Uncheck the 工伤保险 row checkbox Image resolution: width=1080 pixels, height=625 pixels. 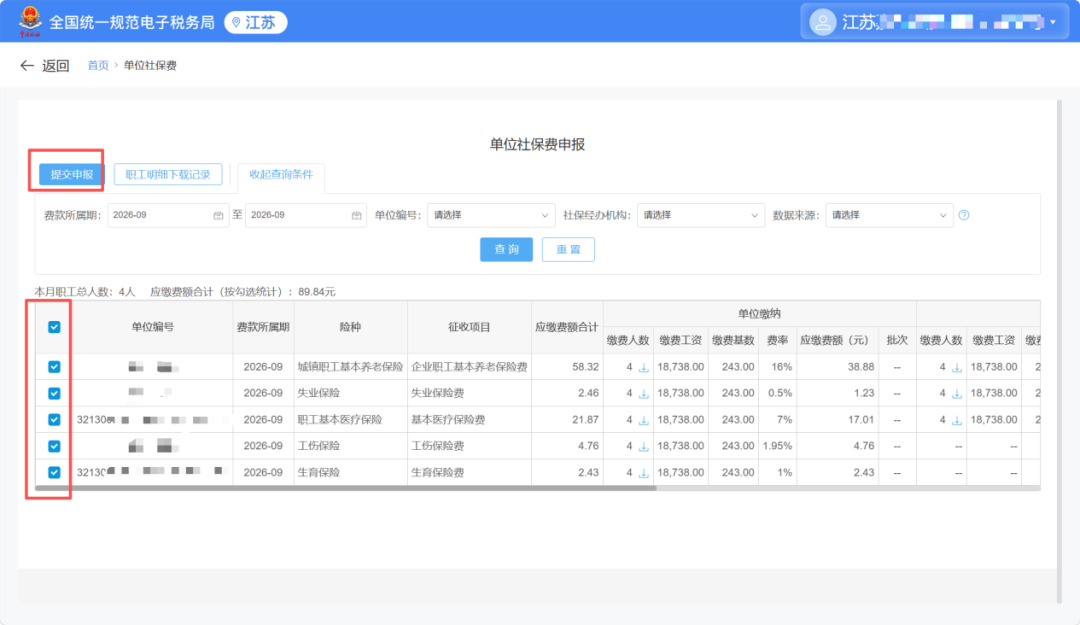pos(54,447)
